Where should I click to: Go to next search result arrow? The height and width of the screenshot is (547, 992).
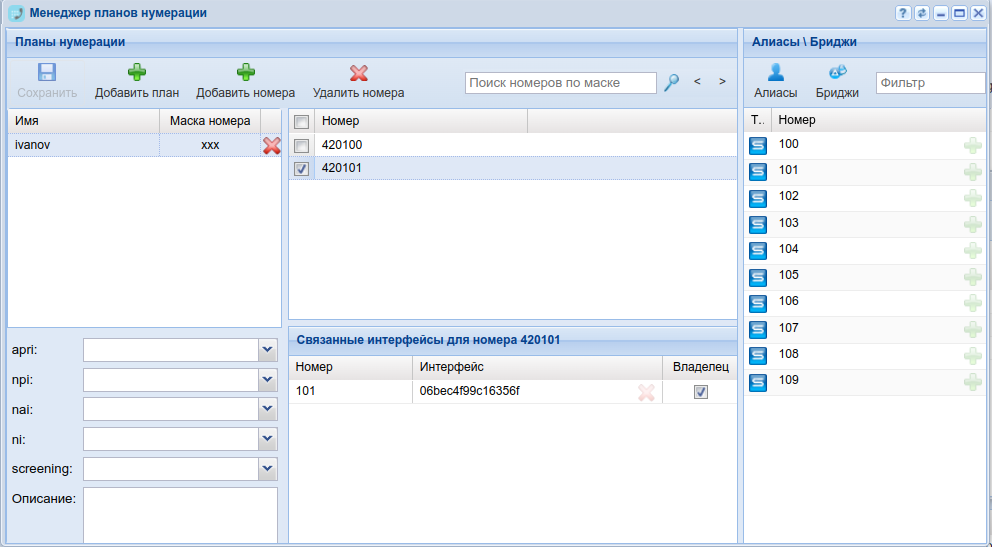point(722,82)
